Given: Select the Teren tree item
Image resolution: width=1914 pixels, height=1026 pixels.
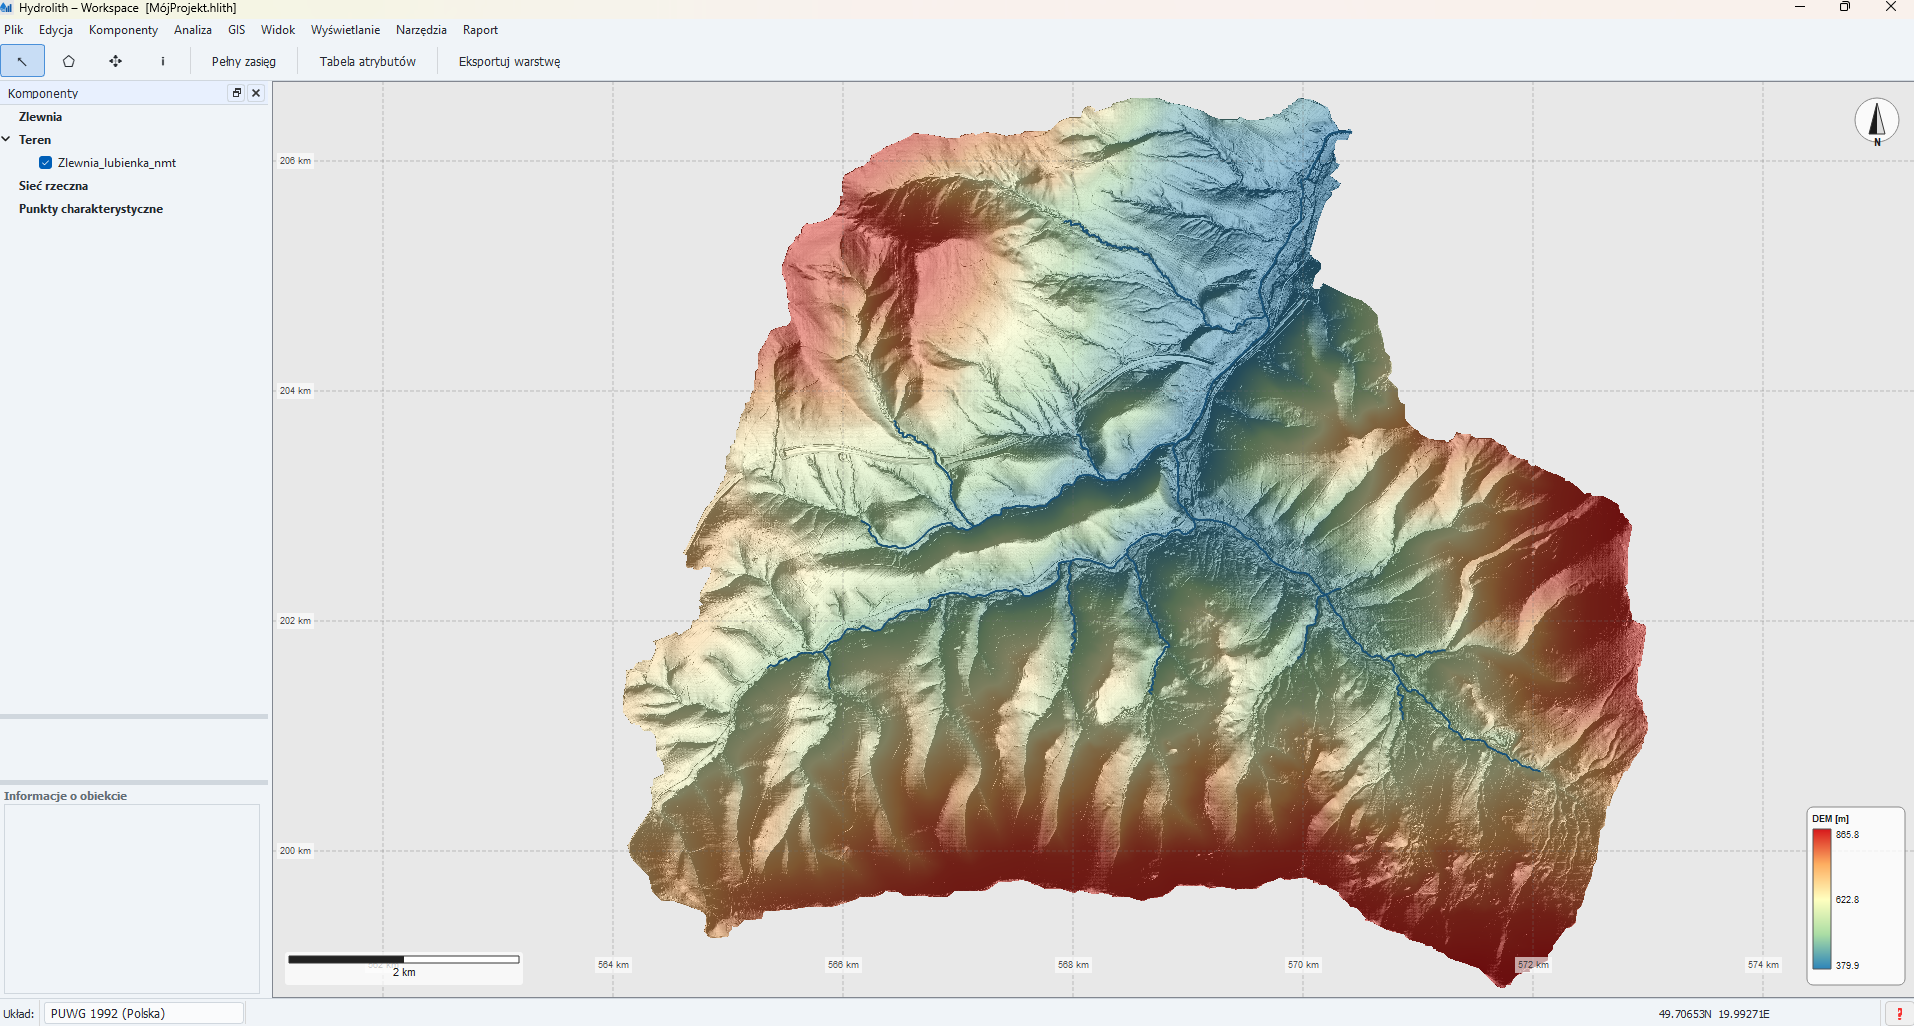Looking at the screenshot, I should pos(35,140).
